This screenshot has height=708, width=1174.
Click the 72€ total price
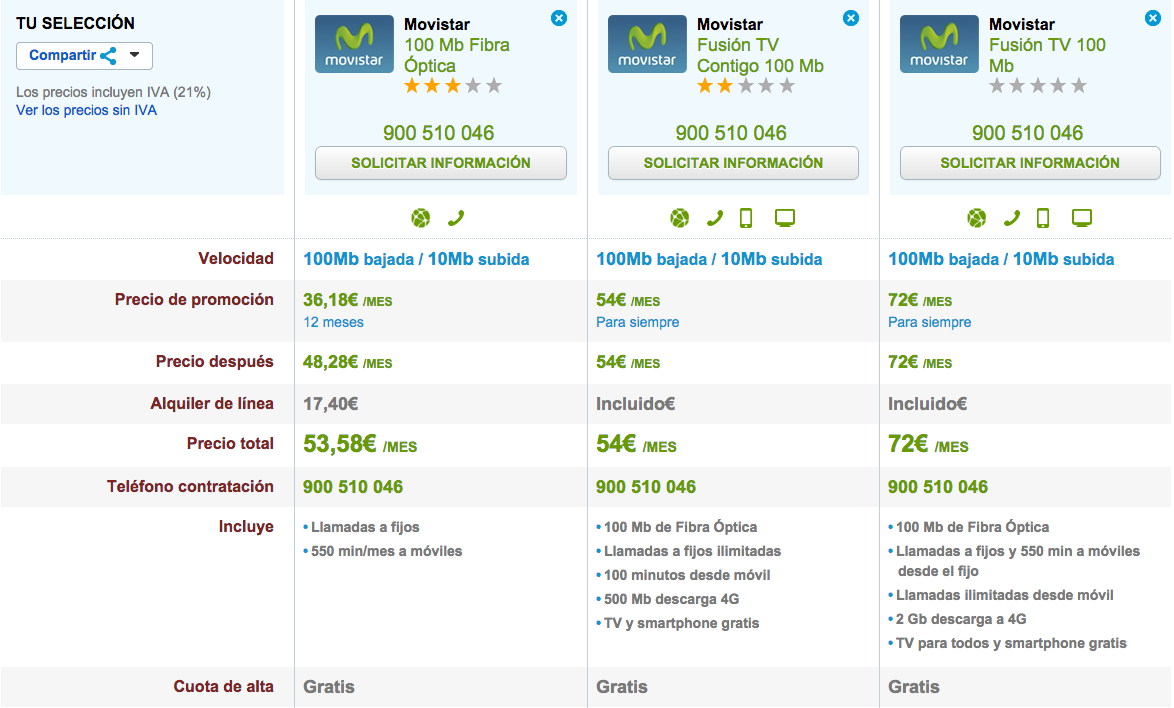[x=928, y=445]
